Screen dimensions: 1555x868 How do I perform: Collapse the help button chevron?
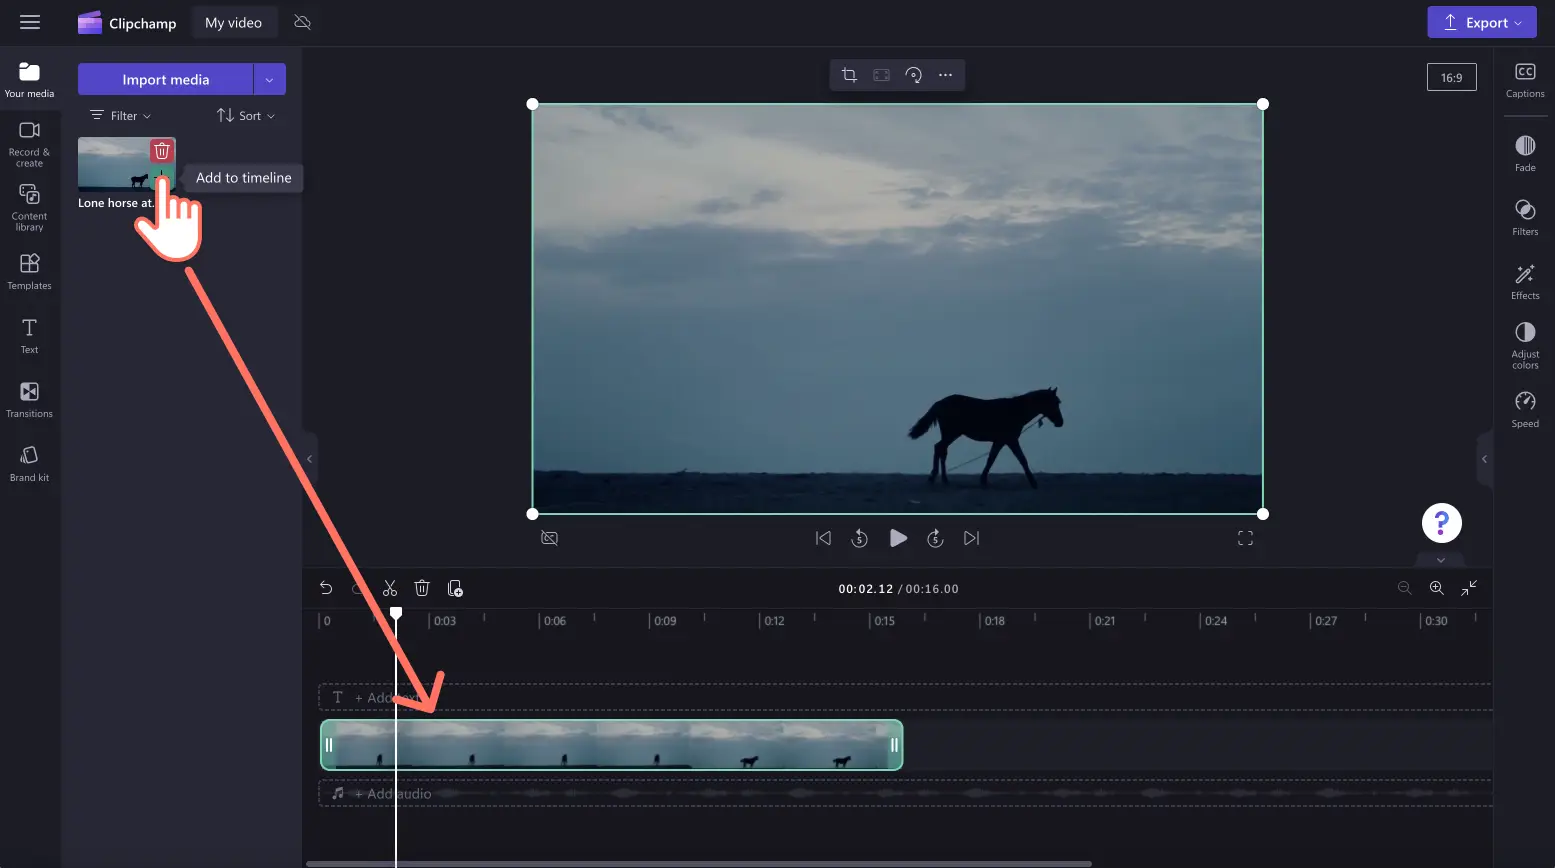(1441, 560)
